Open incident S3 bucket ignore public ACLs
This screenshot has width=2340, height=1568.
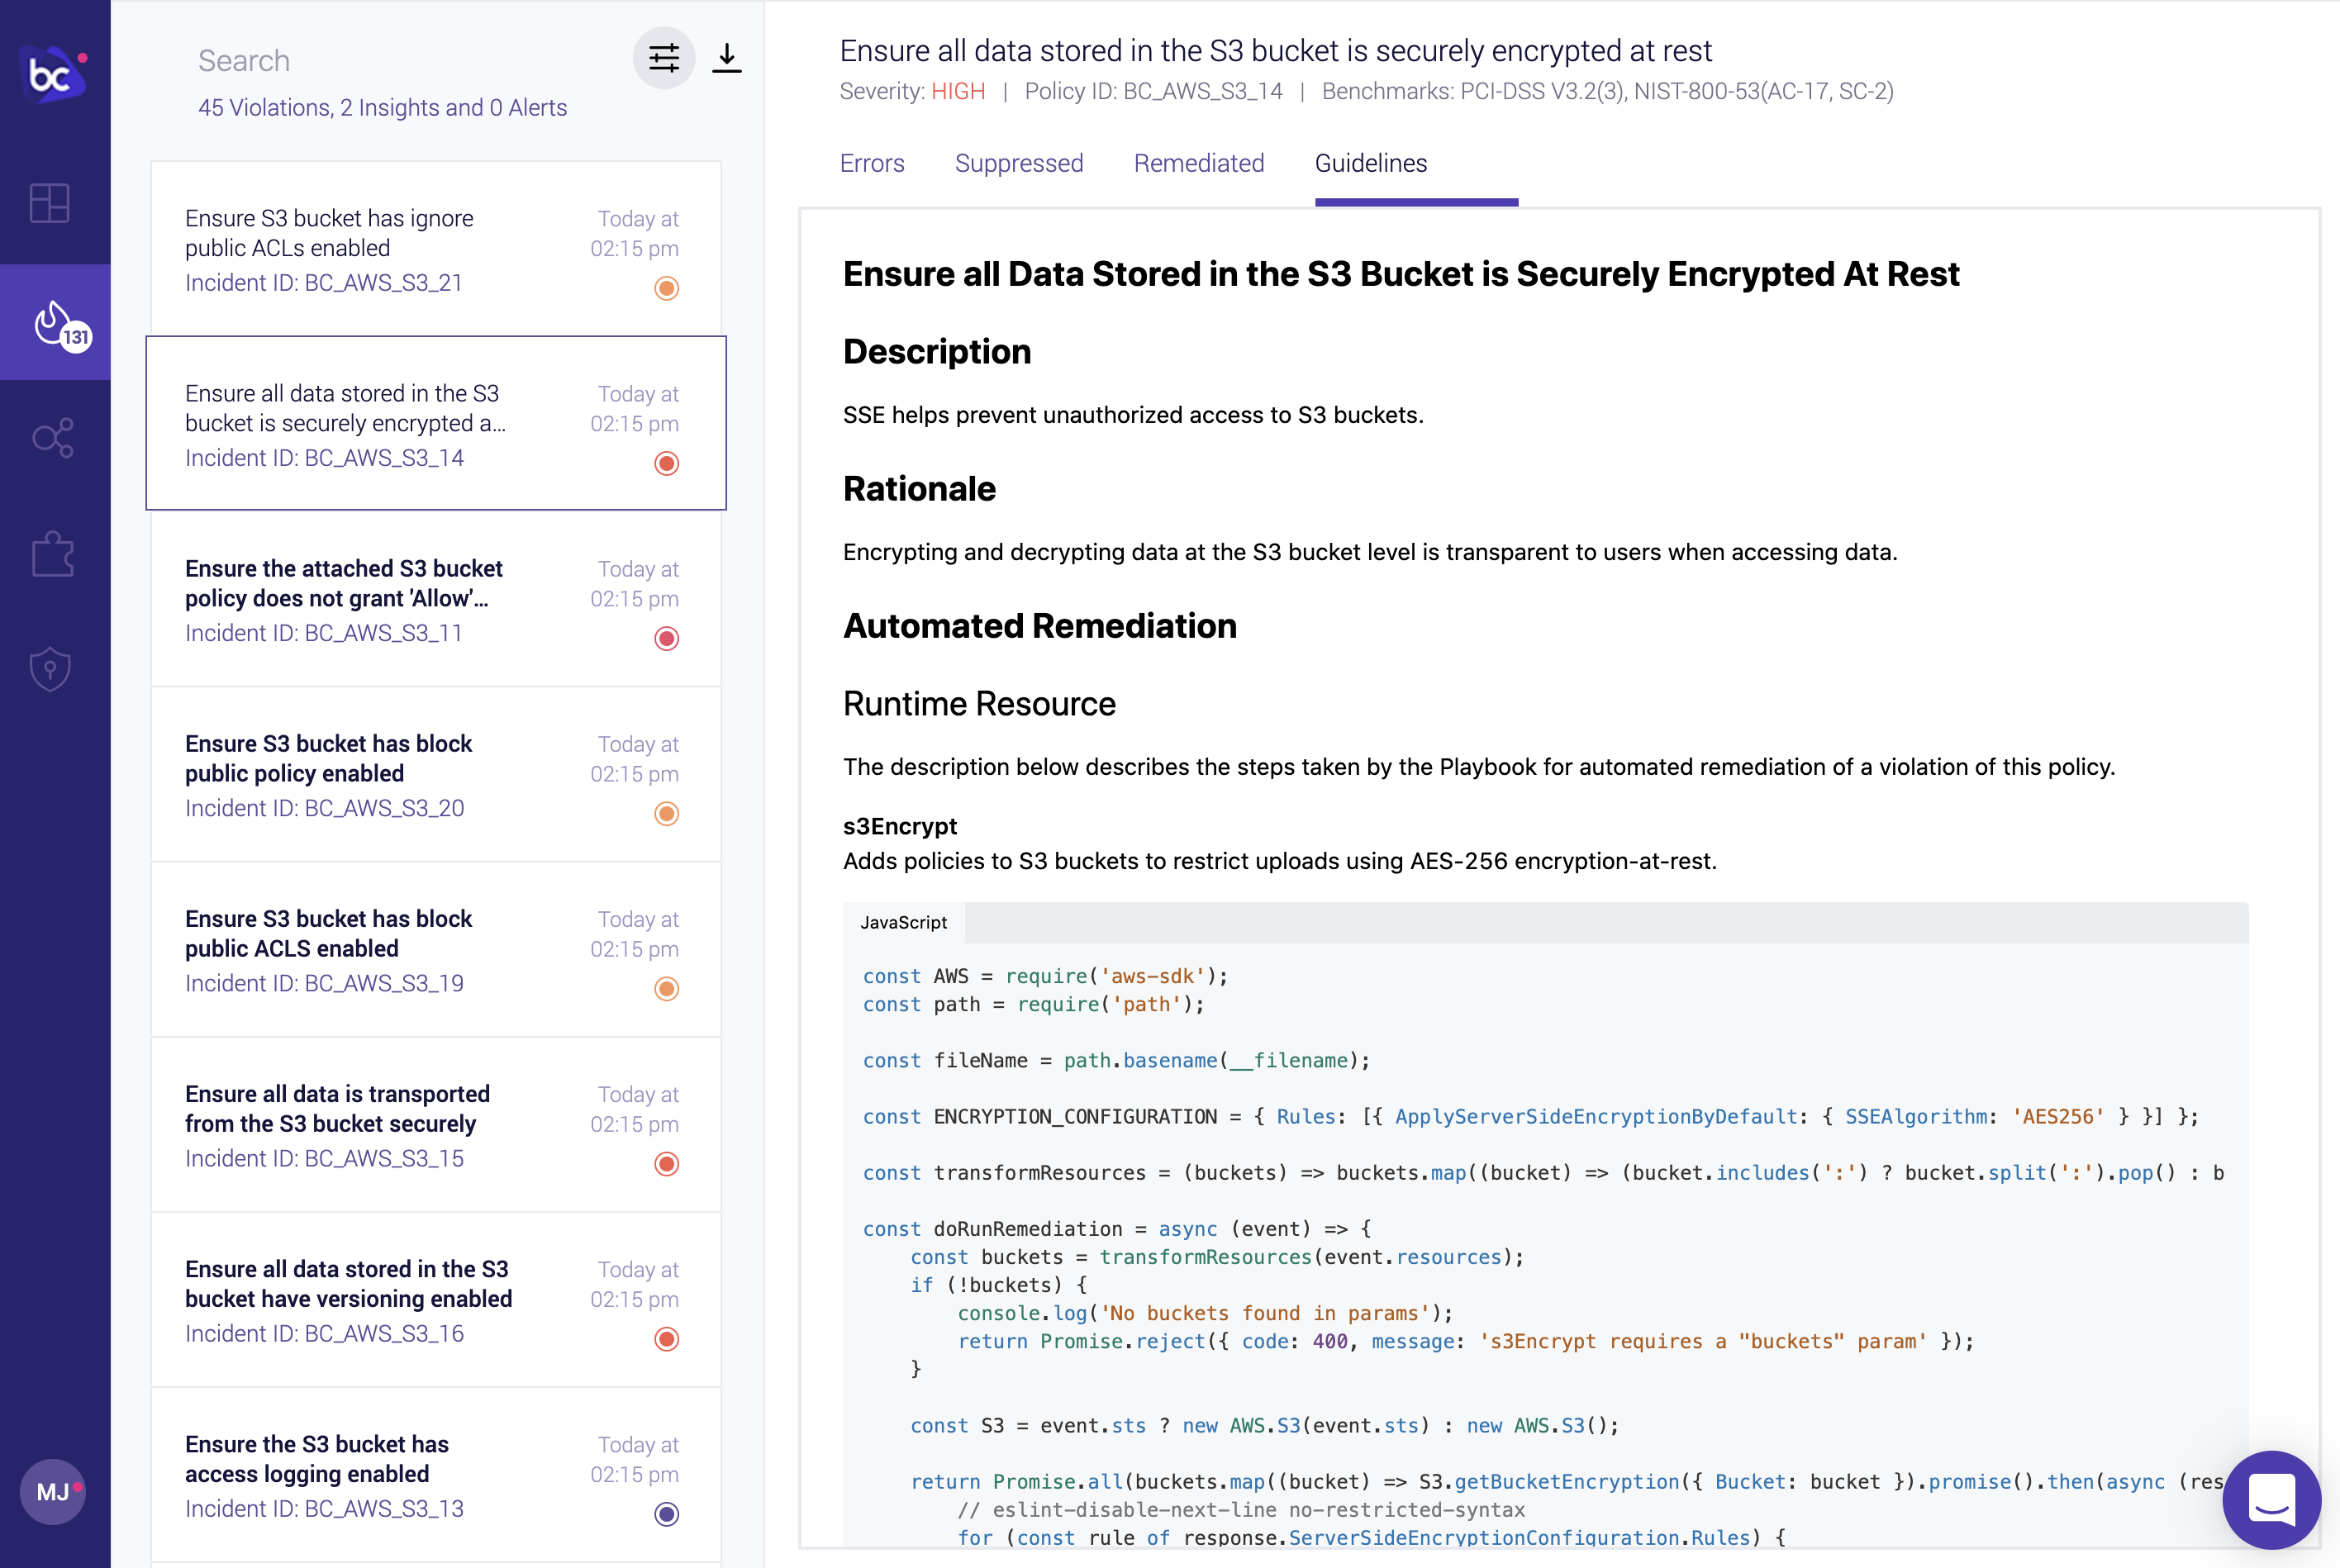436,248
